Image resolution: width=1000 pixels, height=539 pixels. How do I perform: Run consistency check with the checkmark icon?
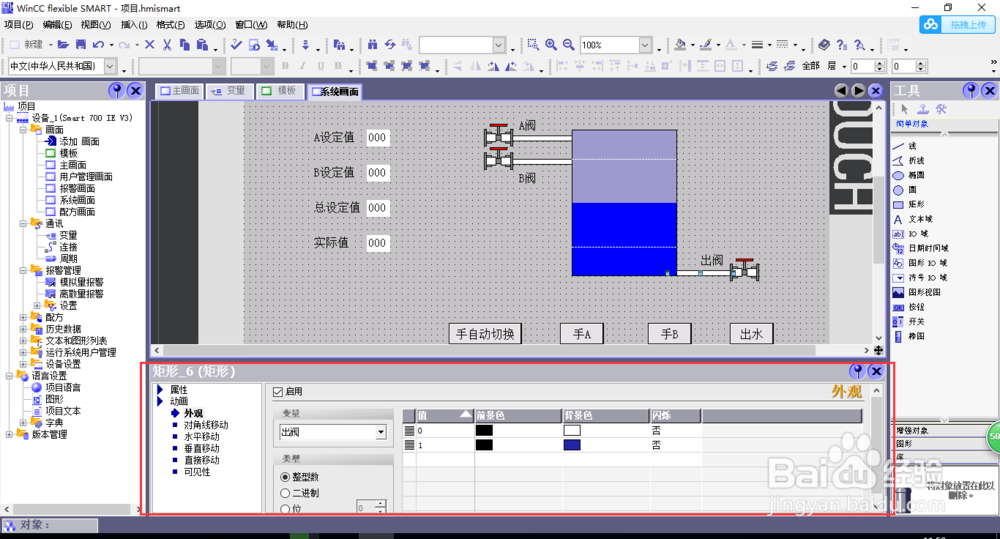[237, 45]
